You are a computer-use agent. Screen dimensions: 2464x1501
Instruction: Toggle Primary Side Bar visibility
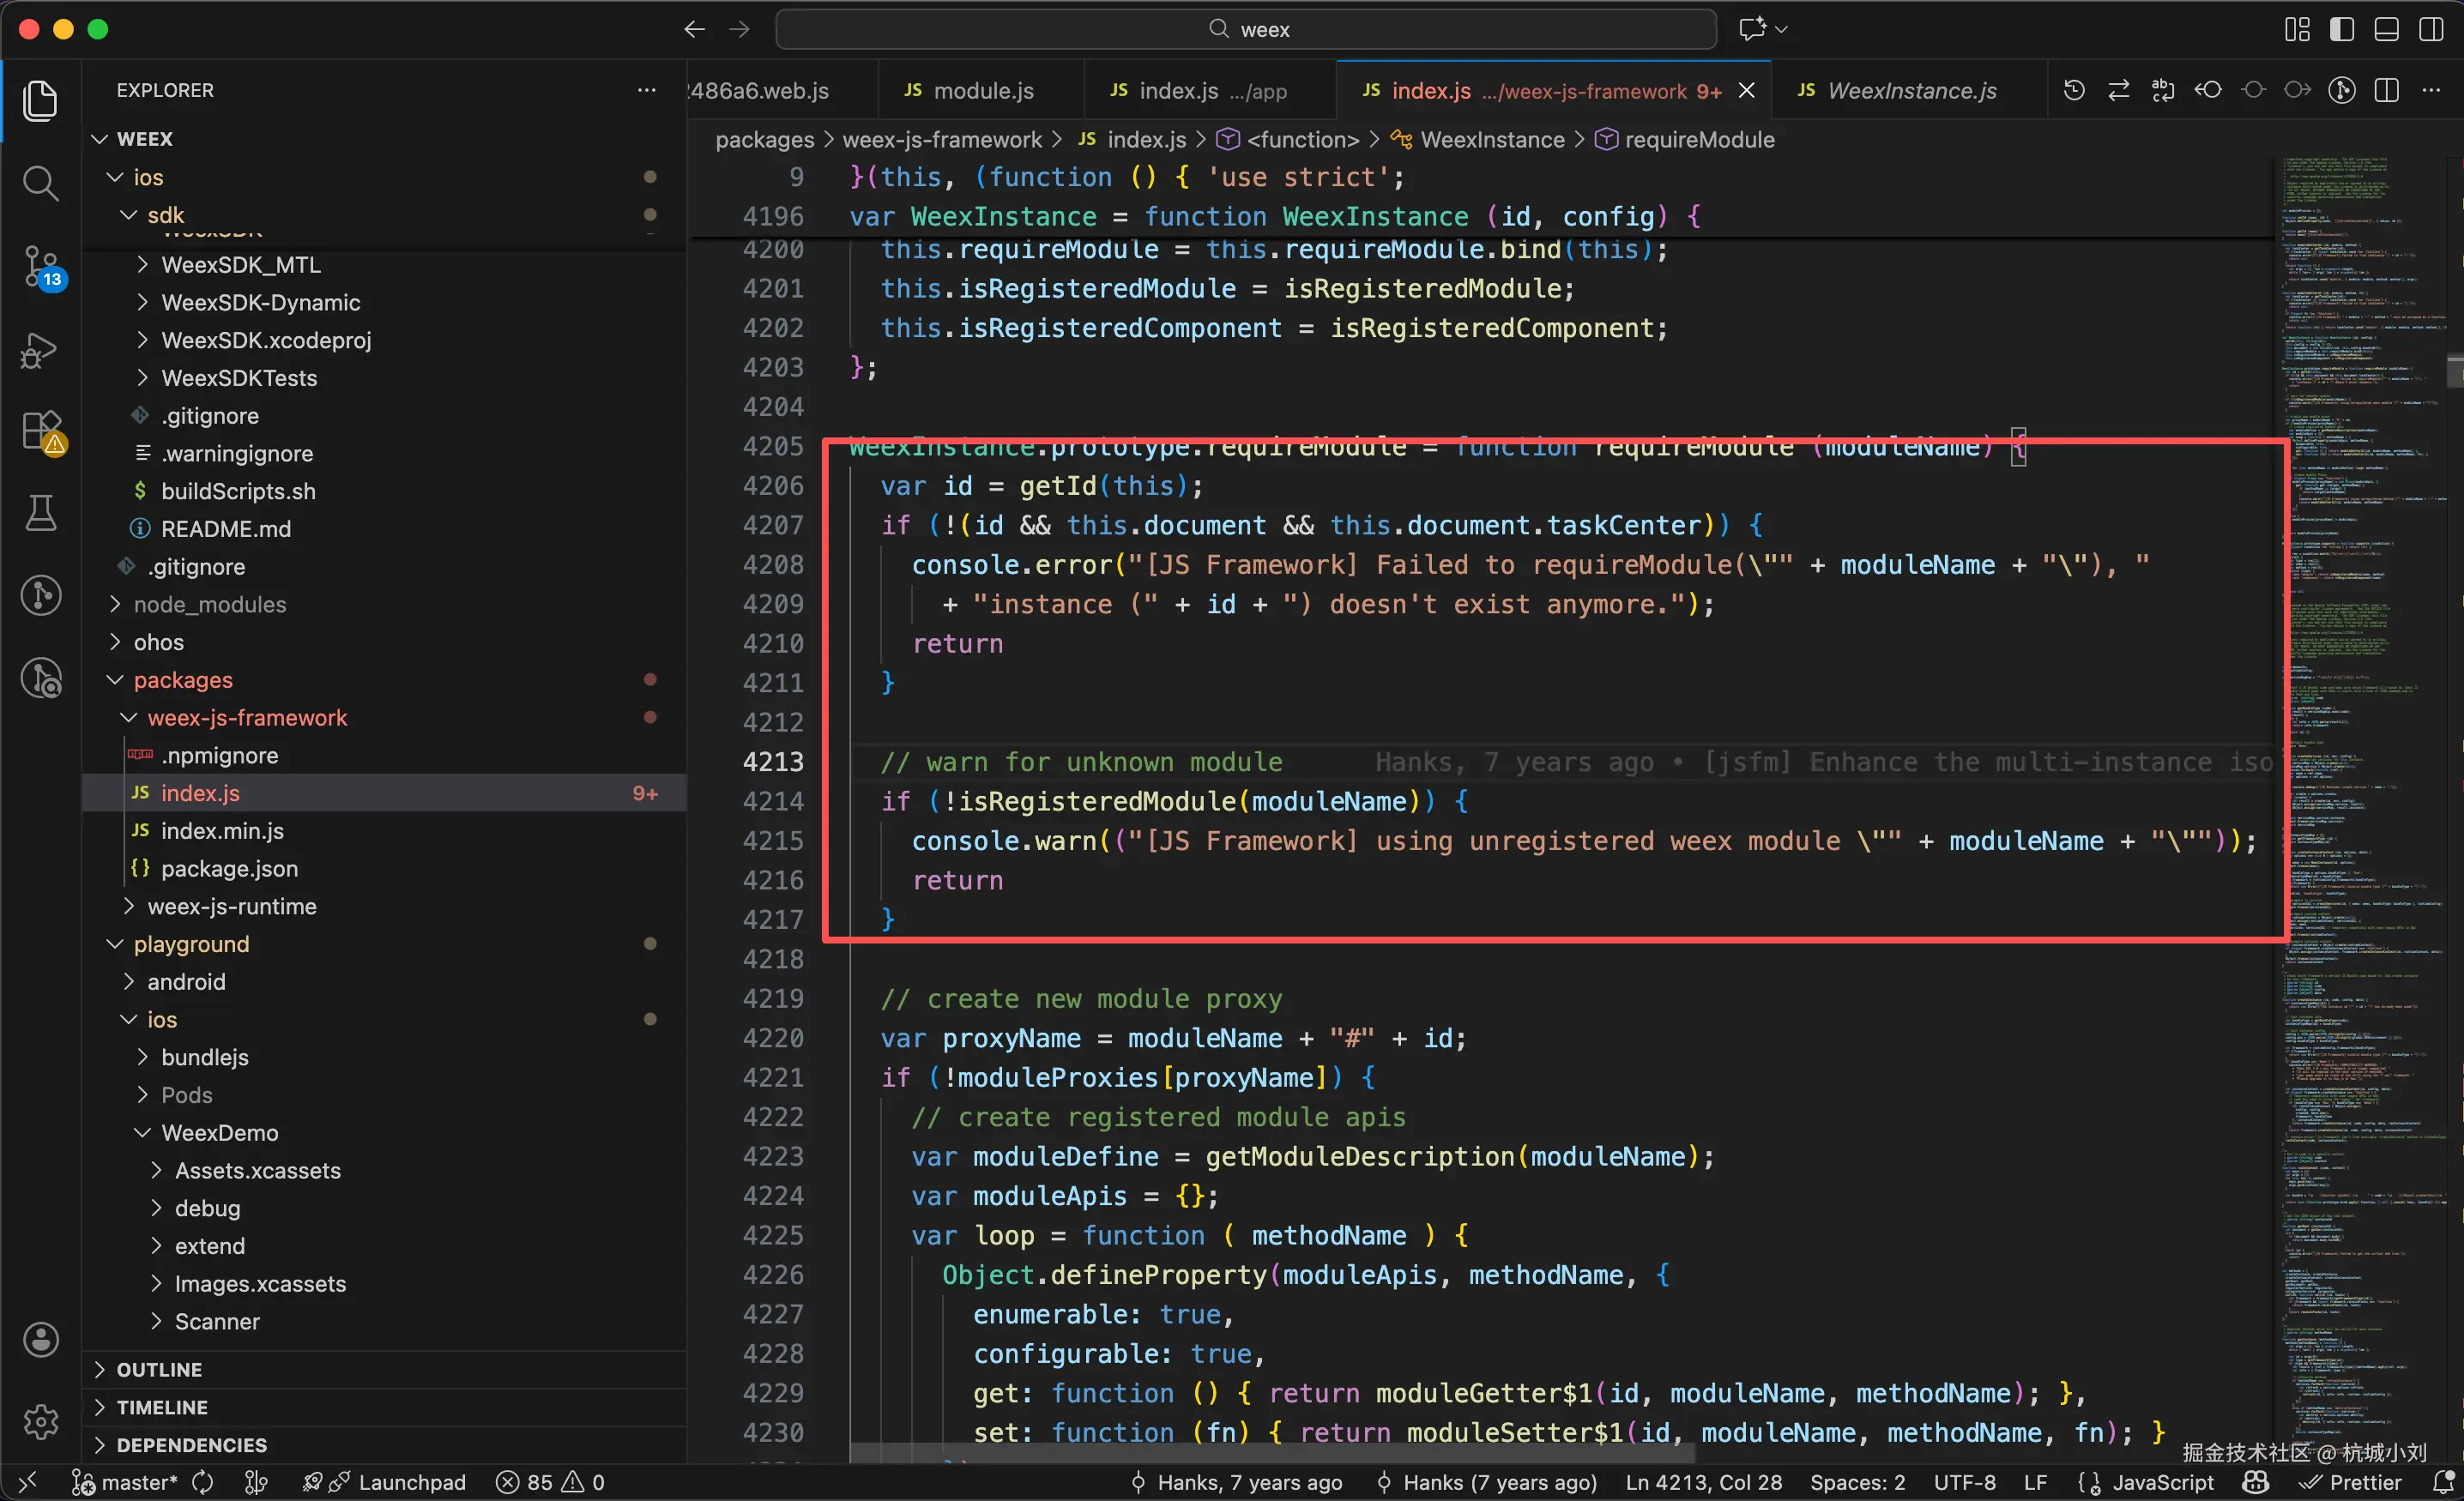pos(2341,29)
